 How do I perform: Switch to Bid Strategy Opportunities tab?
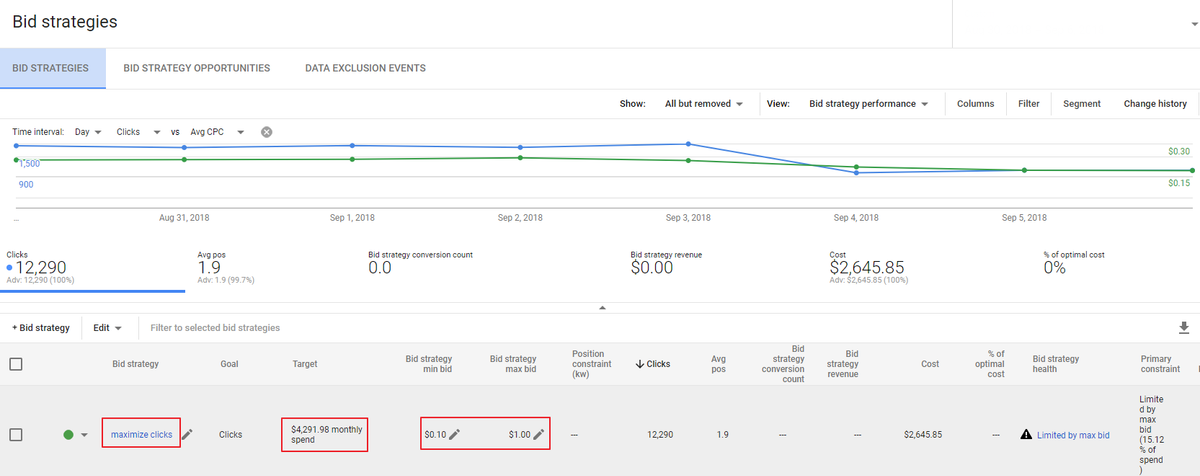pyautogui.click(x=197, y=68)
